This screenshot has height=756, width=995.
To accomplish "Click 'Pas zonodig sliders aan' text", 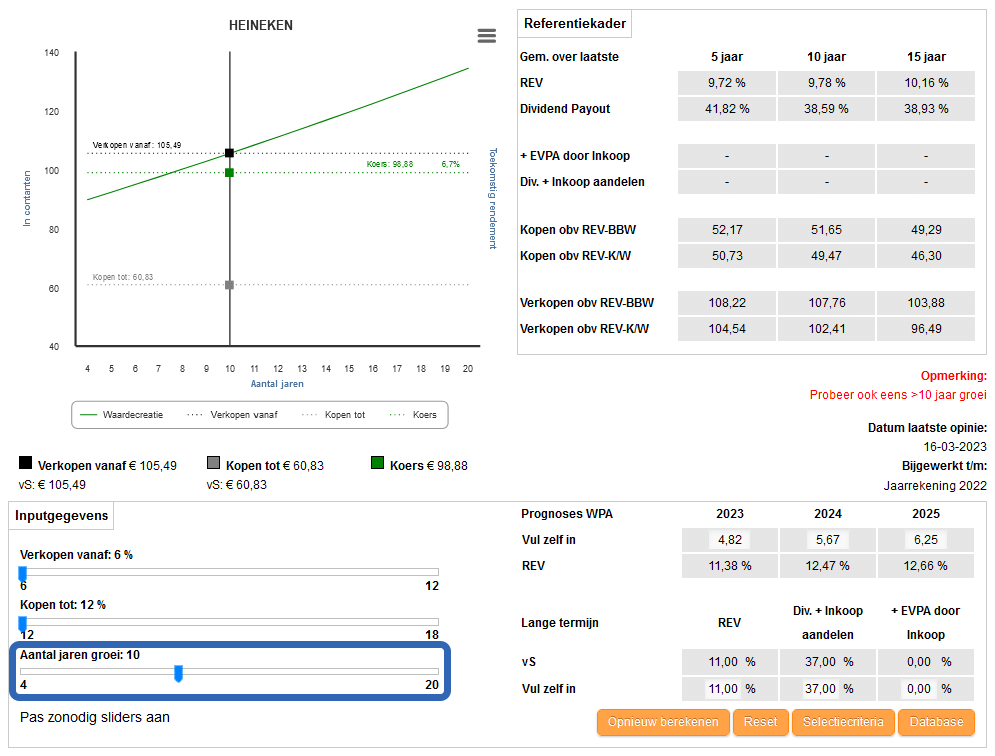I will coord(95,717).
